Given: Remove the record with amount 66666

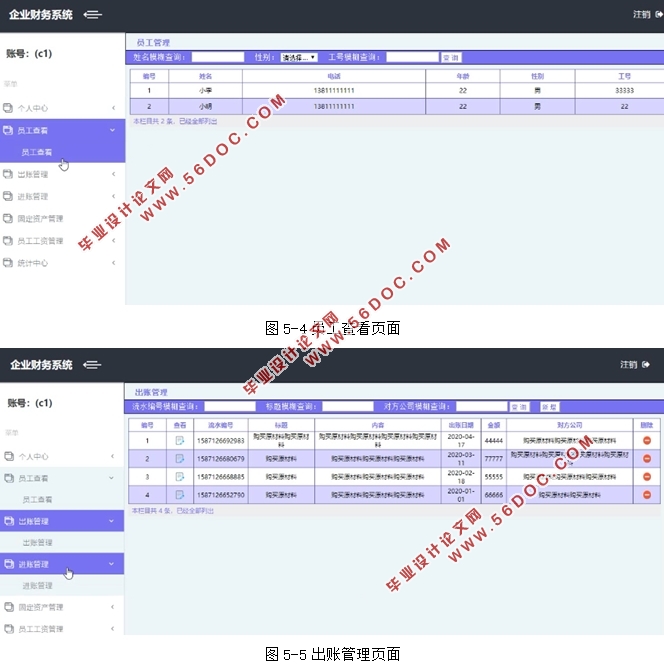Looking at the screenshot, I should coord(647,495).
